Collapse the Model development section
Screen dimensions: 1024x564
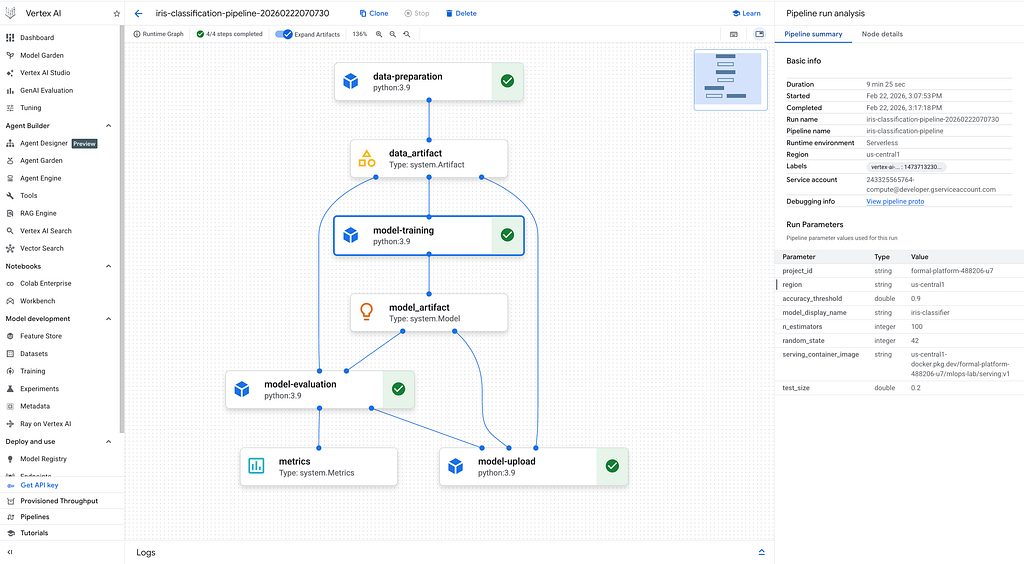(x=108, y=319)
